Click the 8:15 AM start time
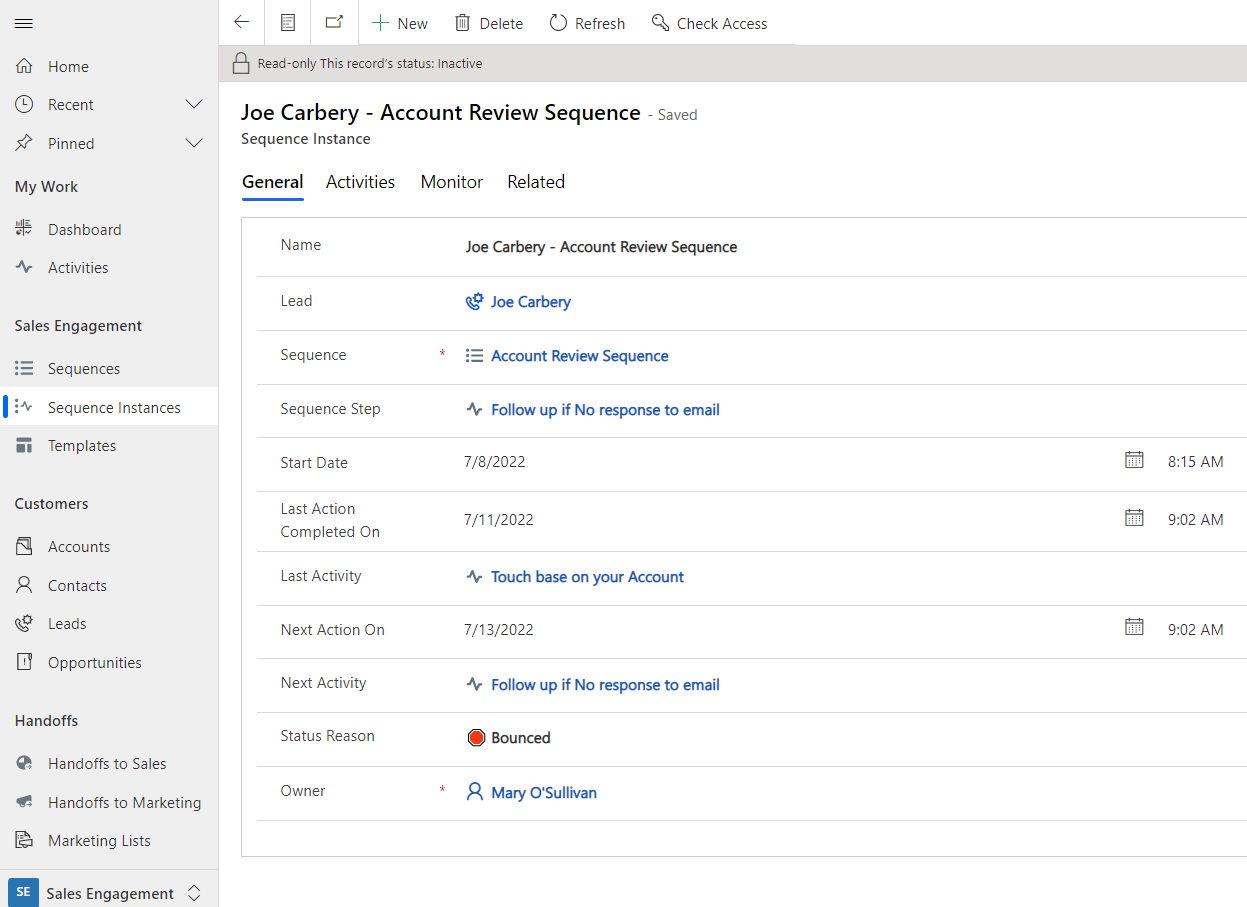Image resolution: width=1247 pixels, height=907 pixels. point(1195,462)
